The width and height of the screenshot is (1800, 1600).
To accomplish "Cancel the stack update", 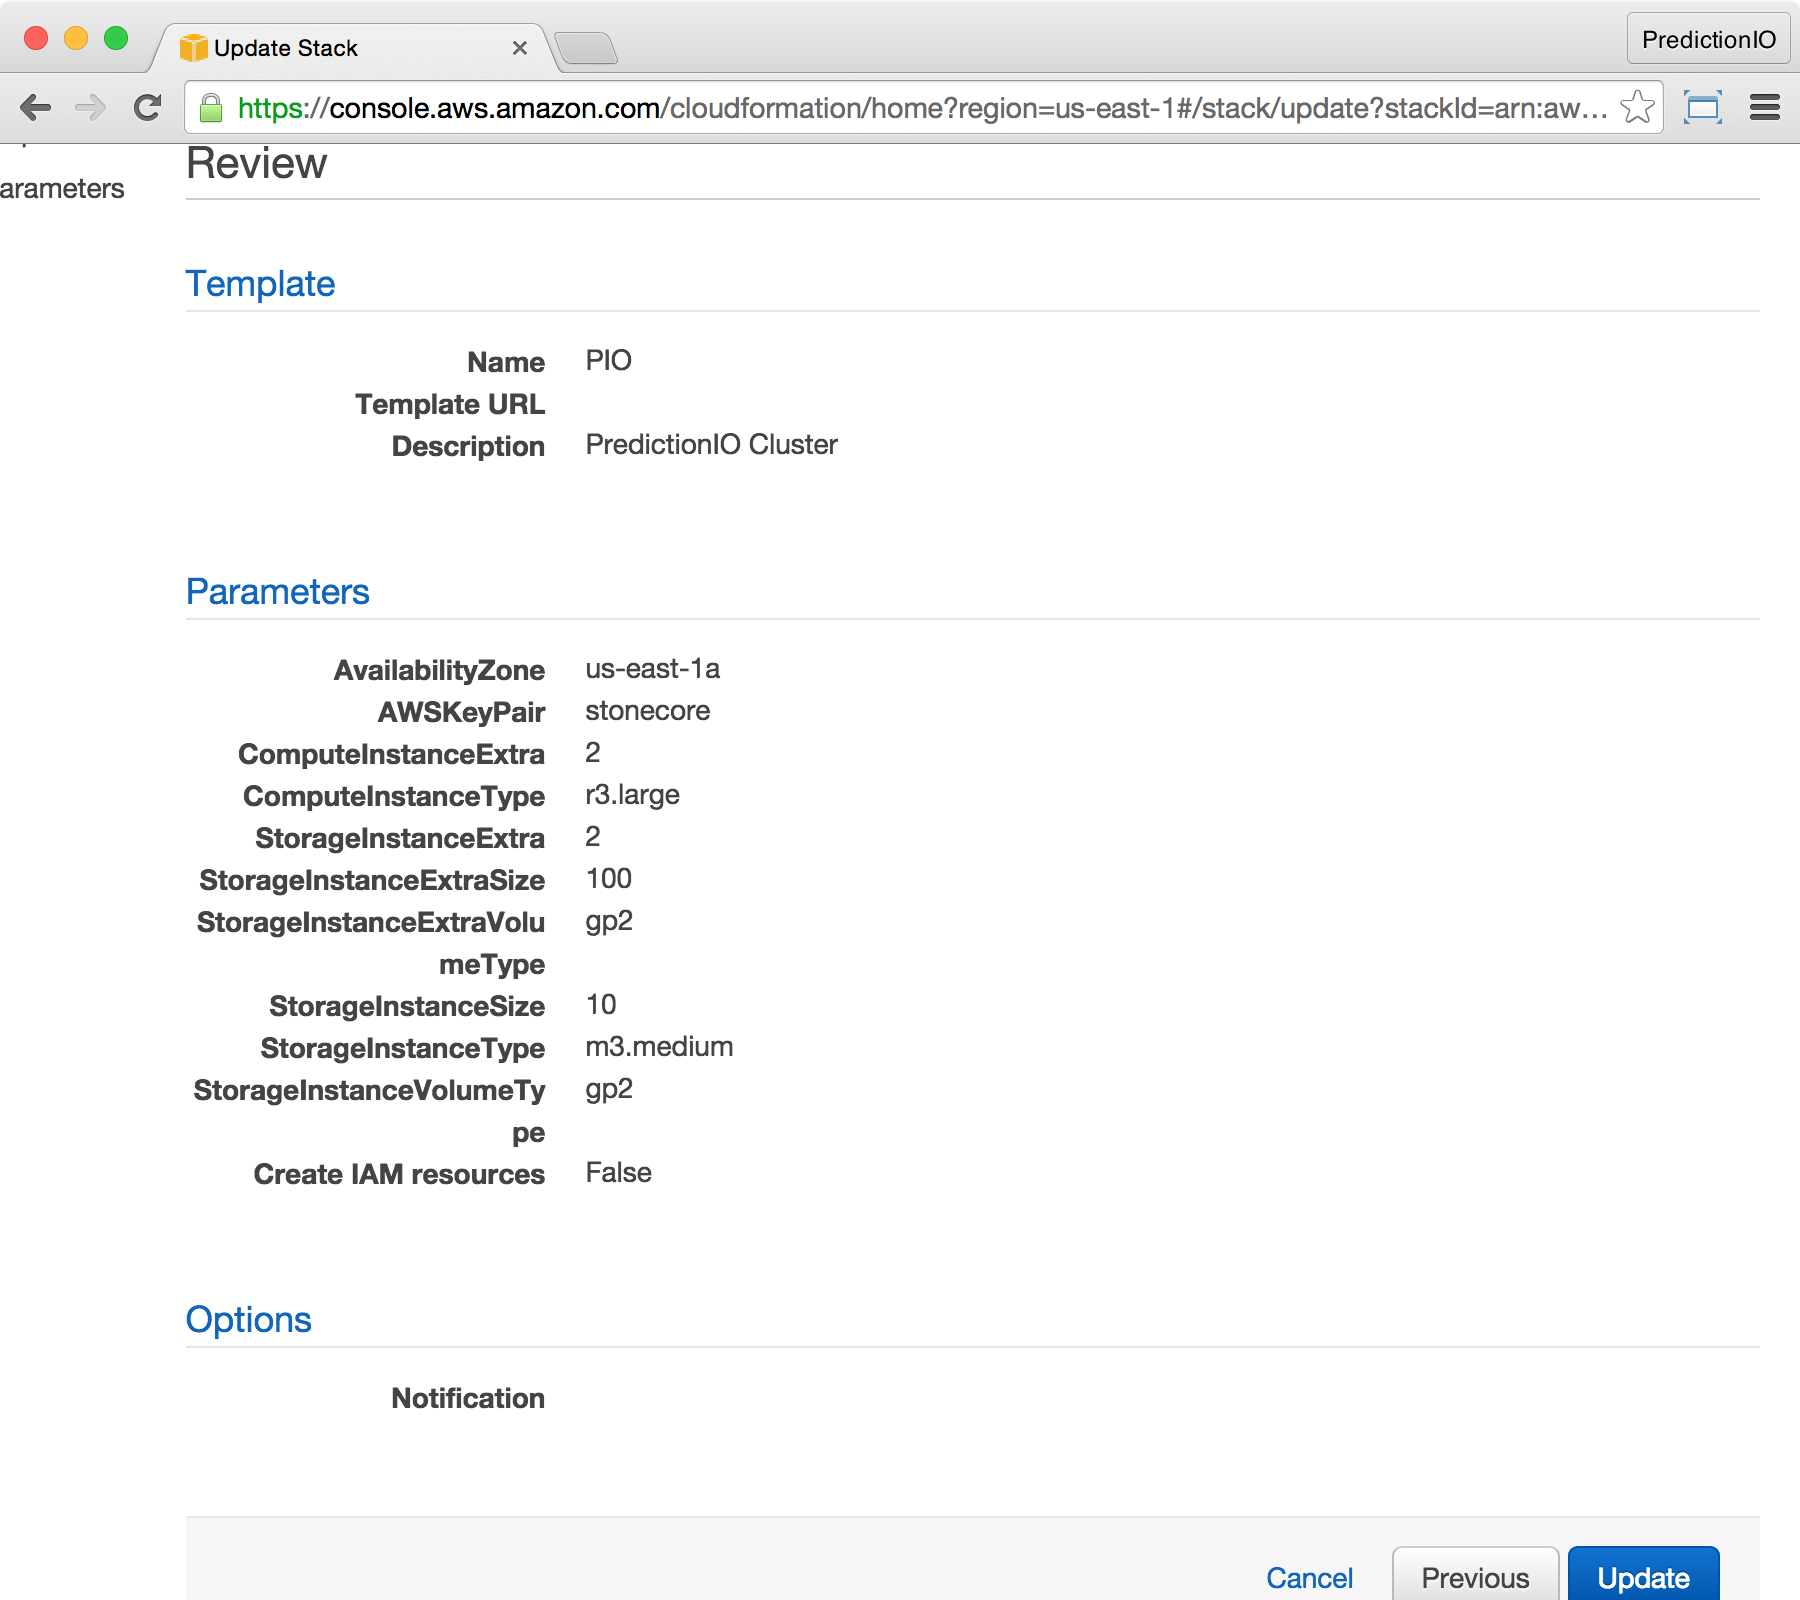I will [1308, 1577].
